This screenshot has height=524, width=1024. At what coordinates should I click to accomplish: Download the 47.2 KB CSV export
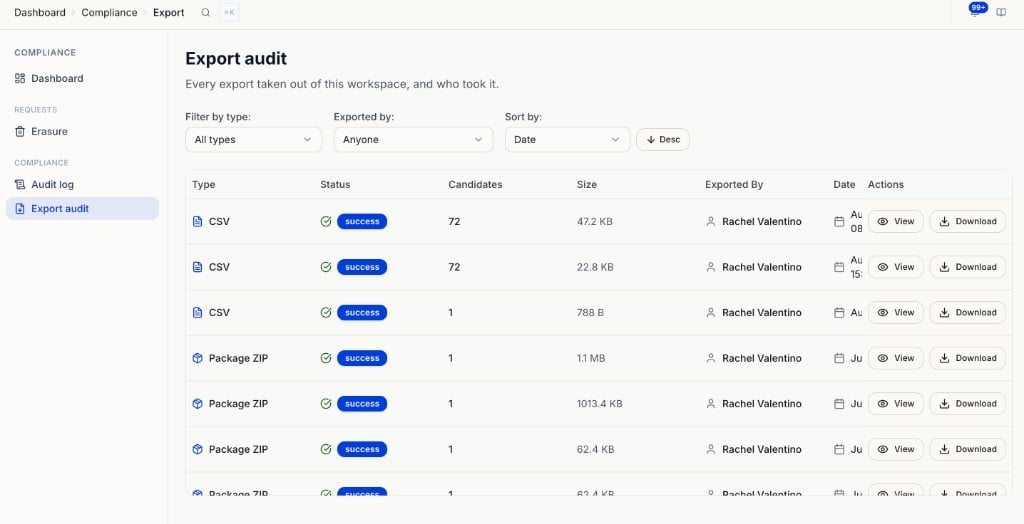968,221
